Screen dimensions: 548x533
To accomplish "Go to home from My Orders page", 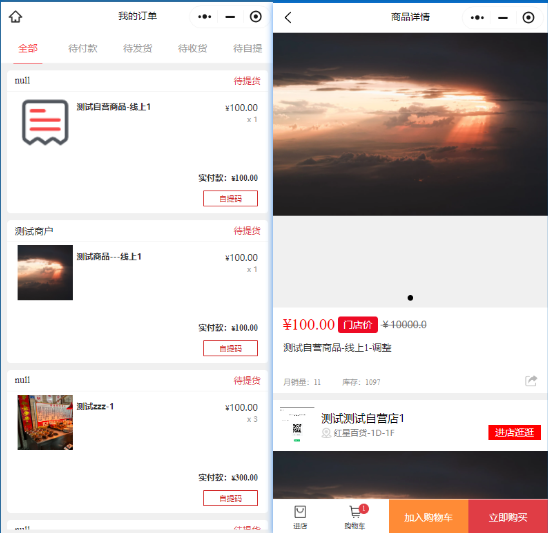I will [x=15, y=16].
